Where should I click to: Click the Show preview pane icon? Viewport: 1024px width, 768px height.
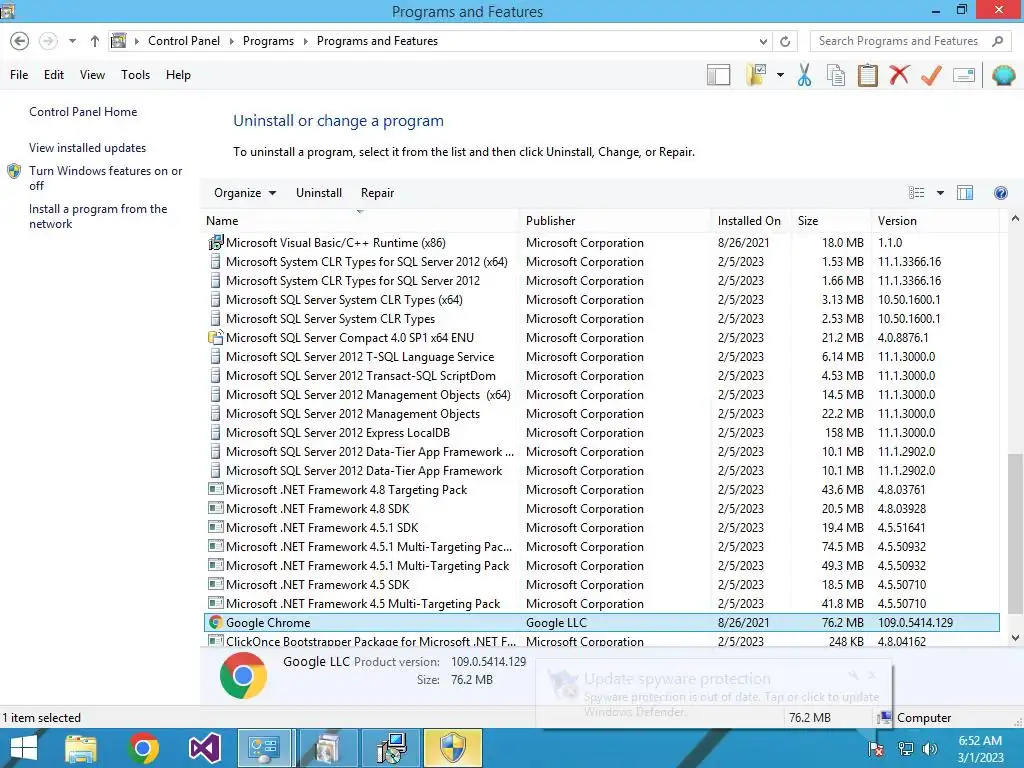point(965,193)
